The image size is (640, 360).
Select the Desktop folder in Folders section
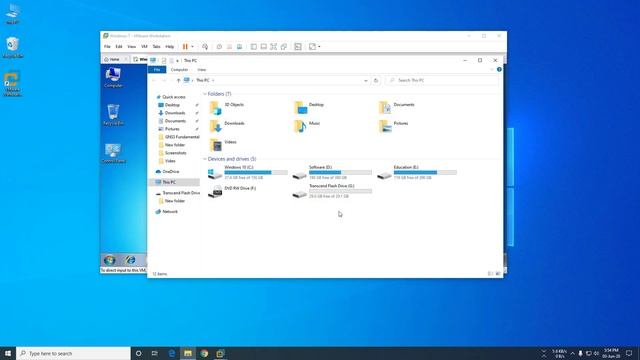[x=309, y=108]
